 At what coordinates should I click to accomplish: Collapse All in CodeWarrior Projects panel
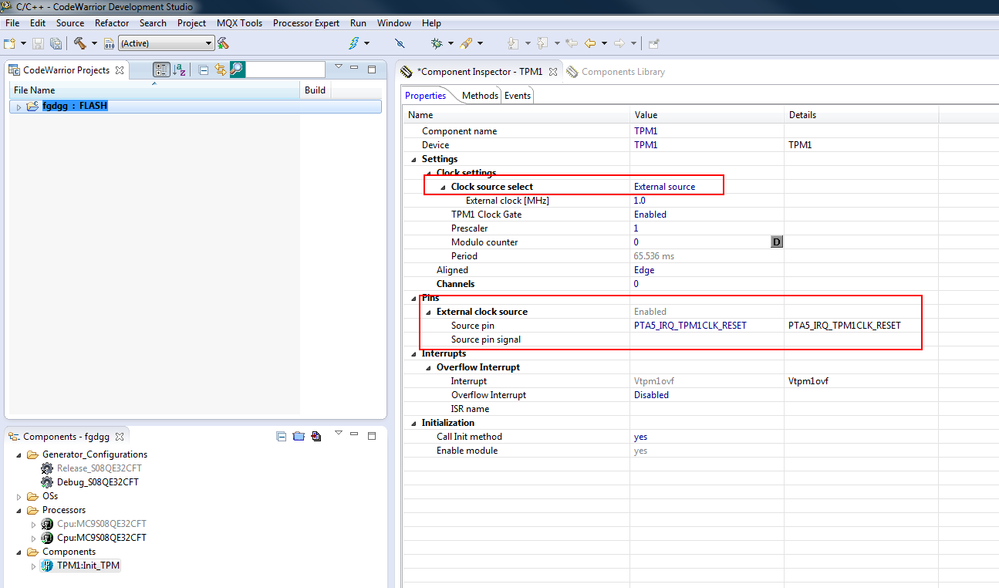point(203,70)
